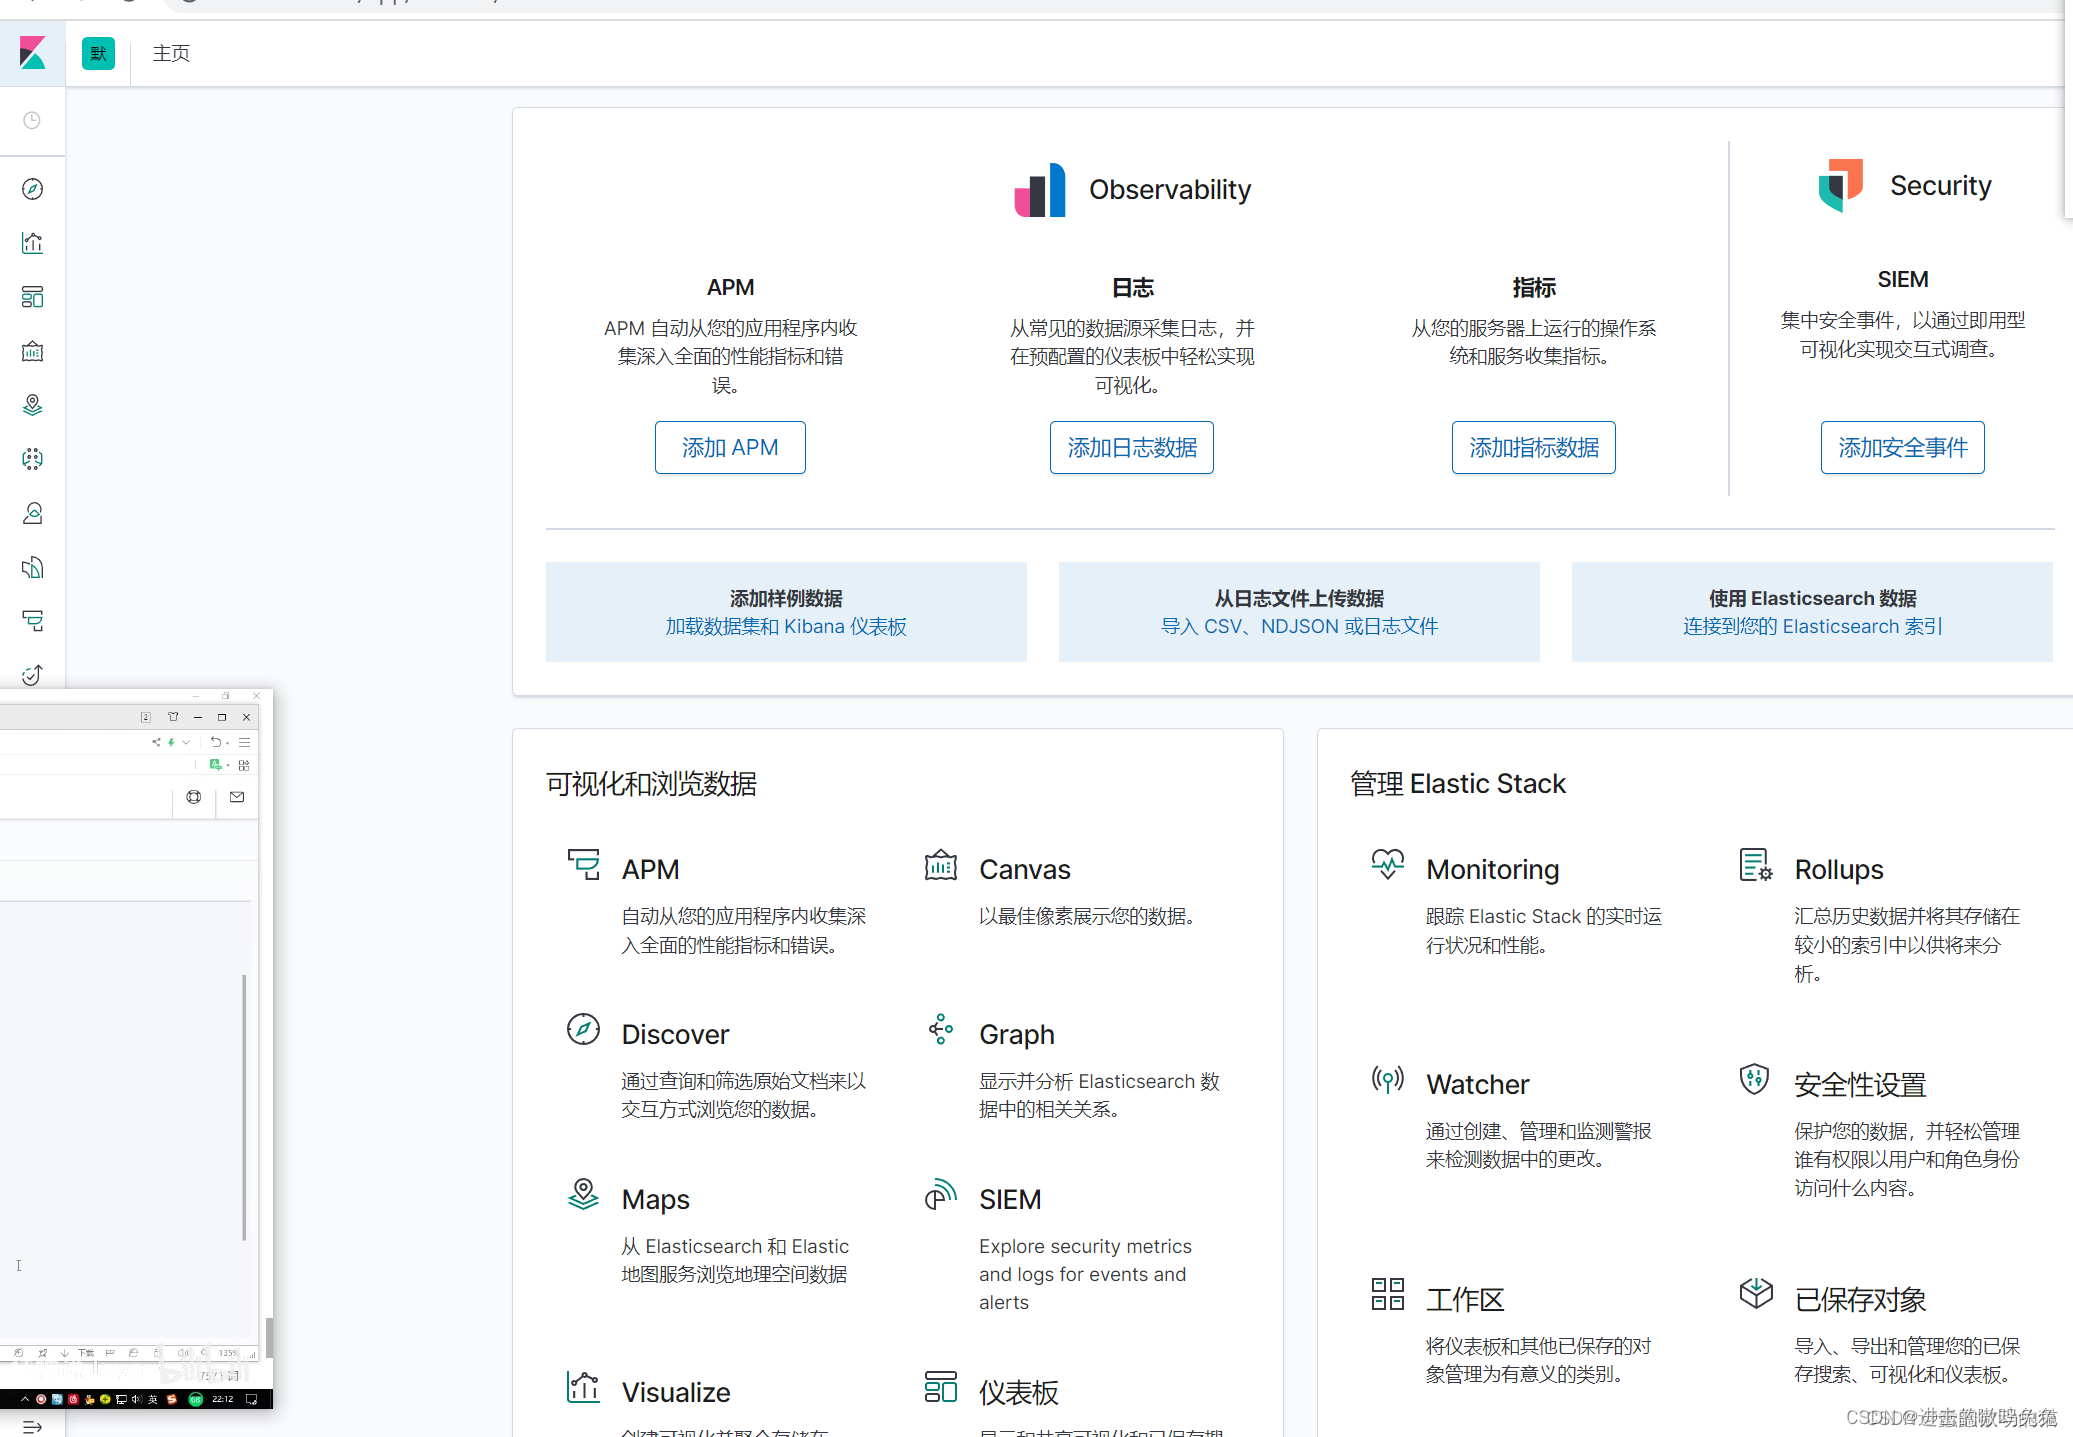Image resolution: width=2073 pixels, height=1437 pixels.
Task: Click the Maps card icon
Action: tap(583, 1194)
